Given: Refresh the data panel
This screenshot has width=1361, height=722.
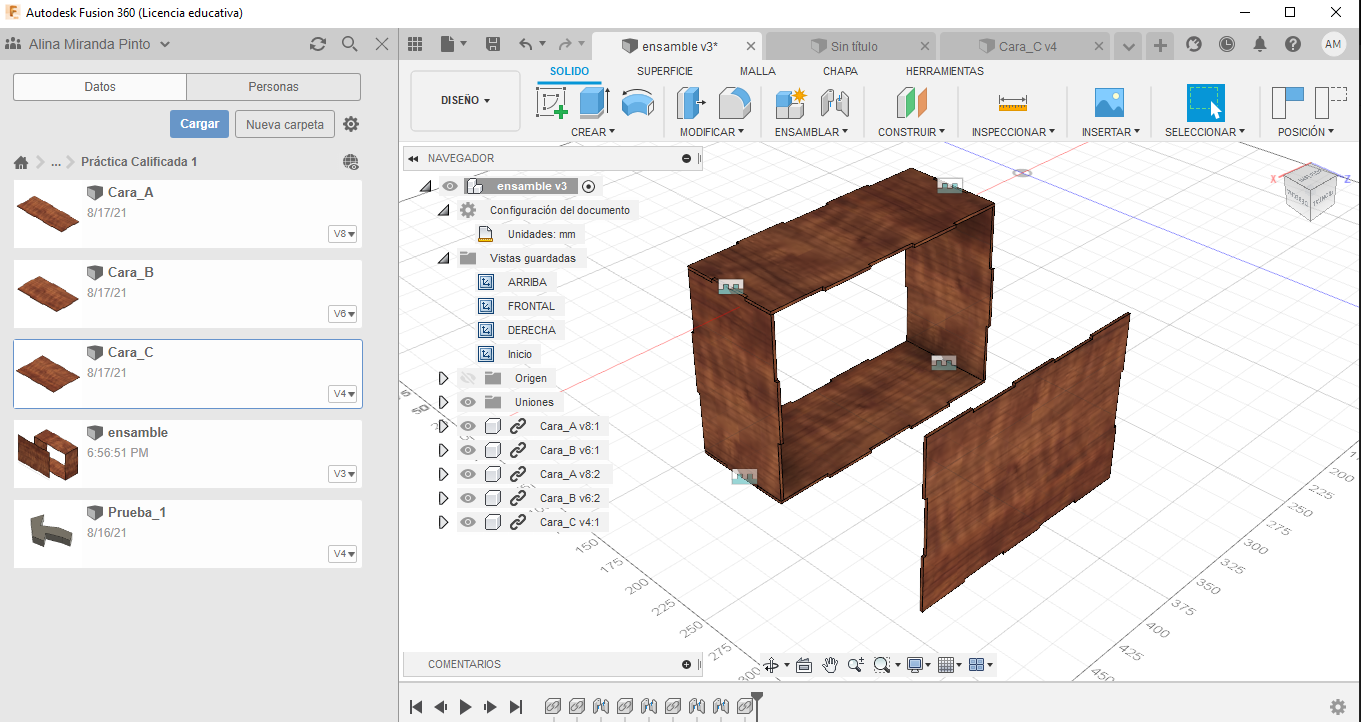Looking at the screenshot, I should coord(318,44).
